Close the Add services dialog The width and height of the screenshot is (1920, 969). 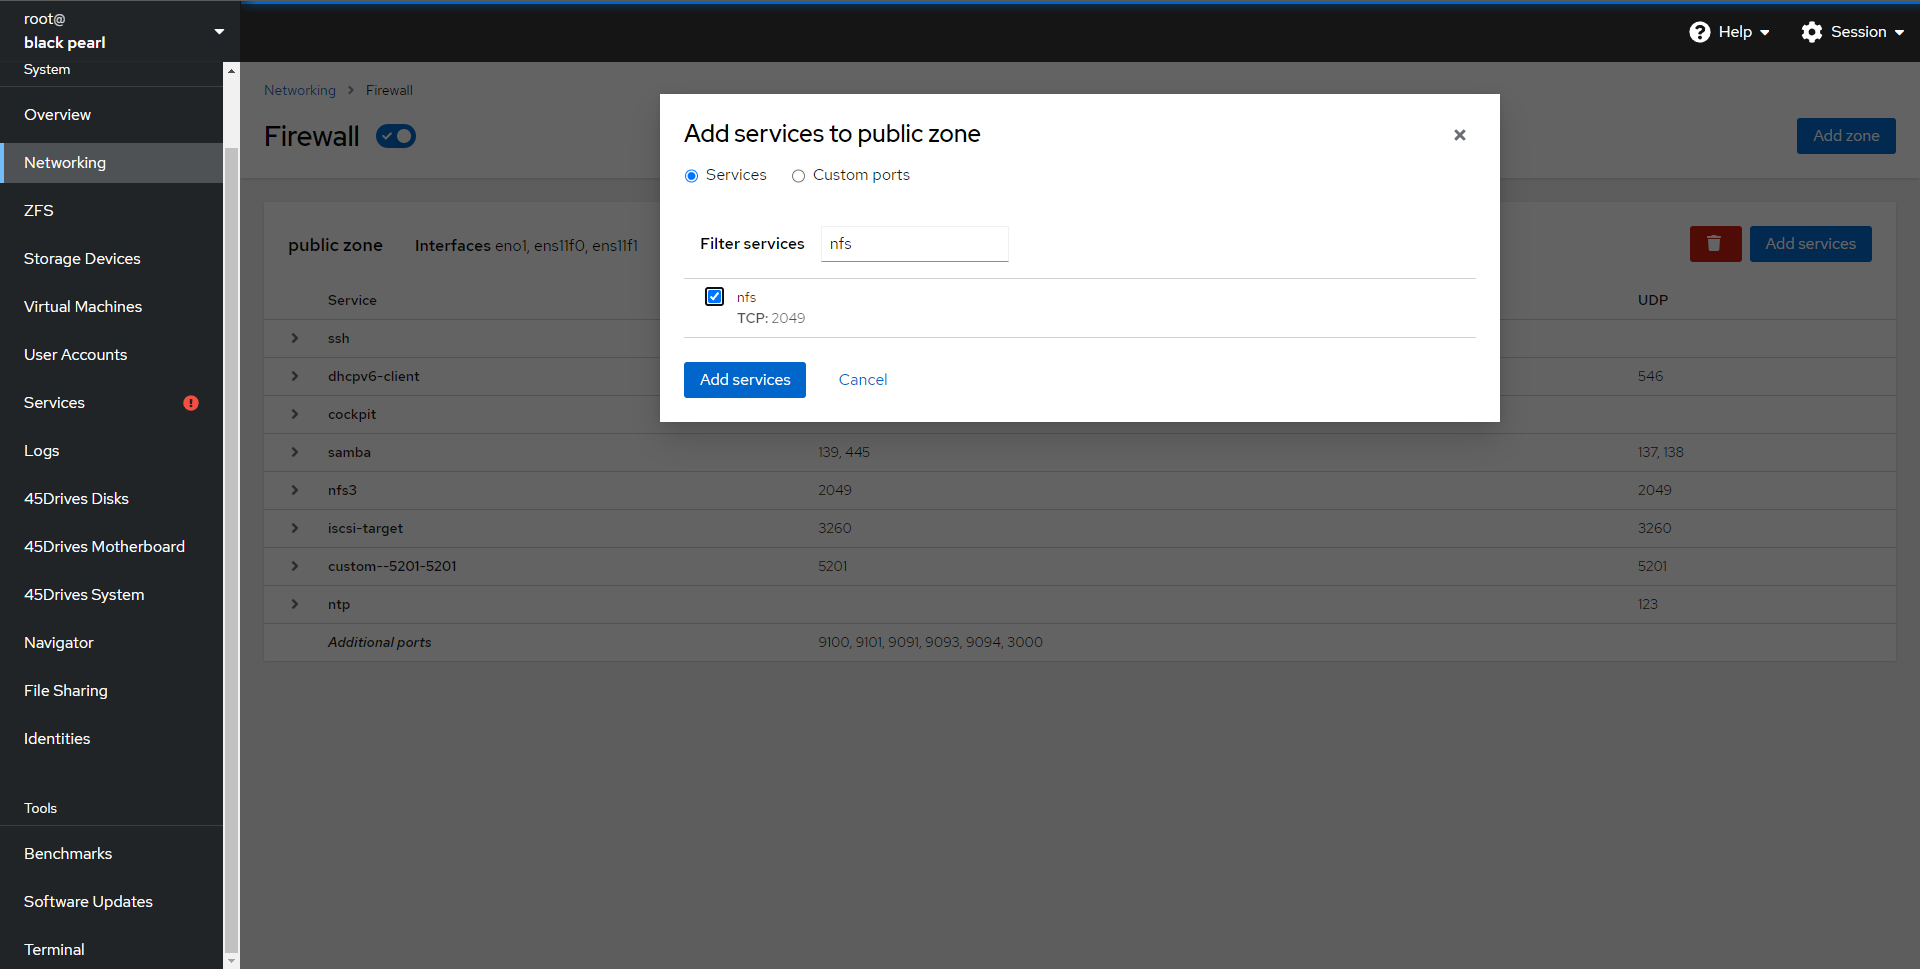(1459, 135)
